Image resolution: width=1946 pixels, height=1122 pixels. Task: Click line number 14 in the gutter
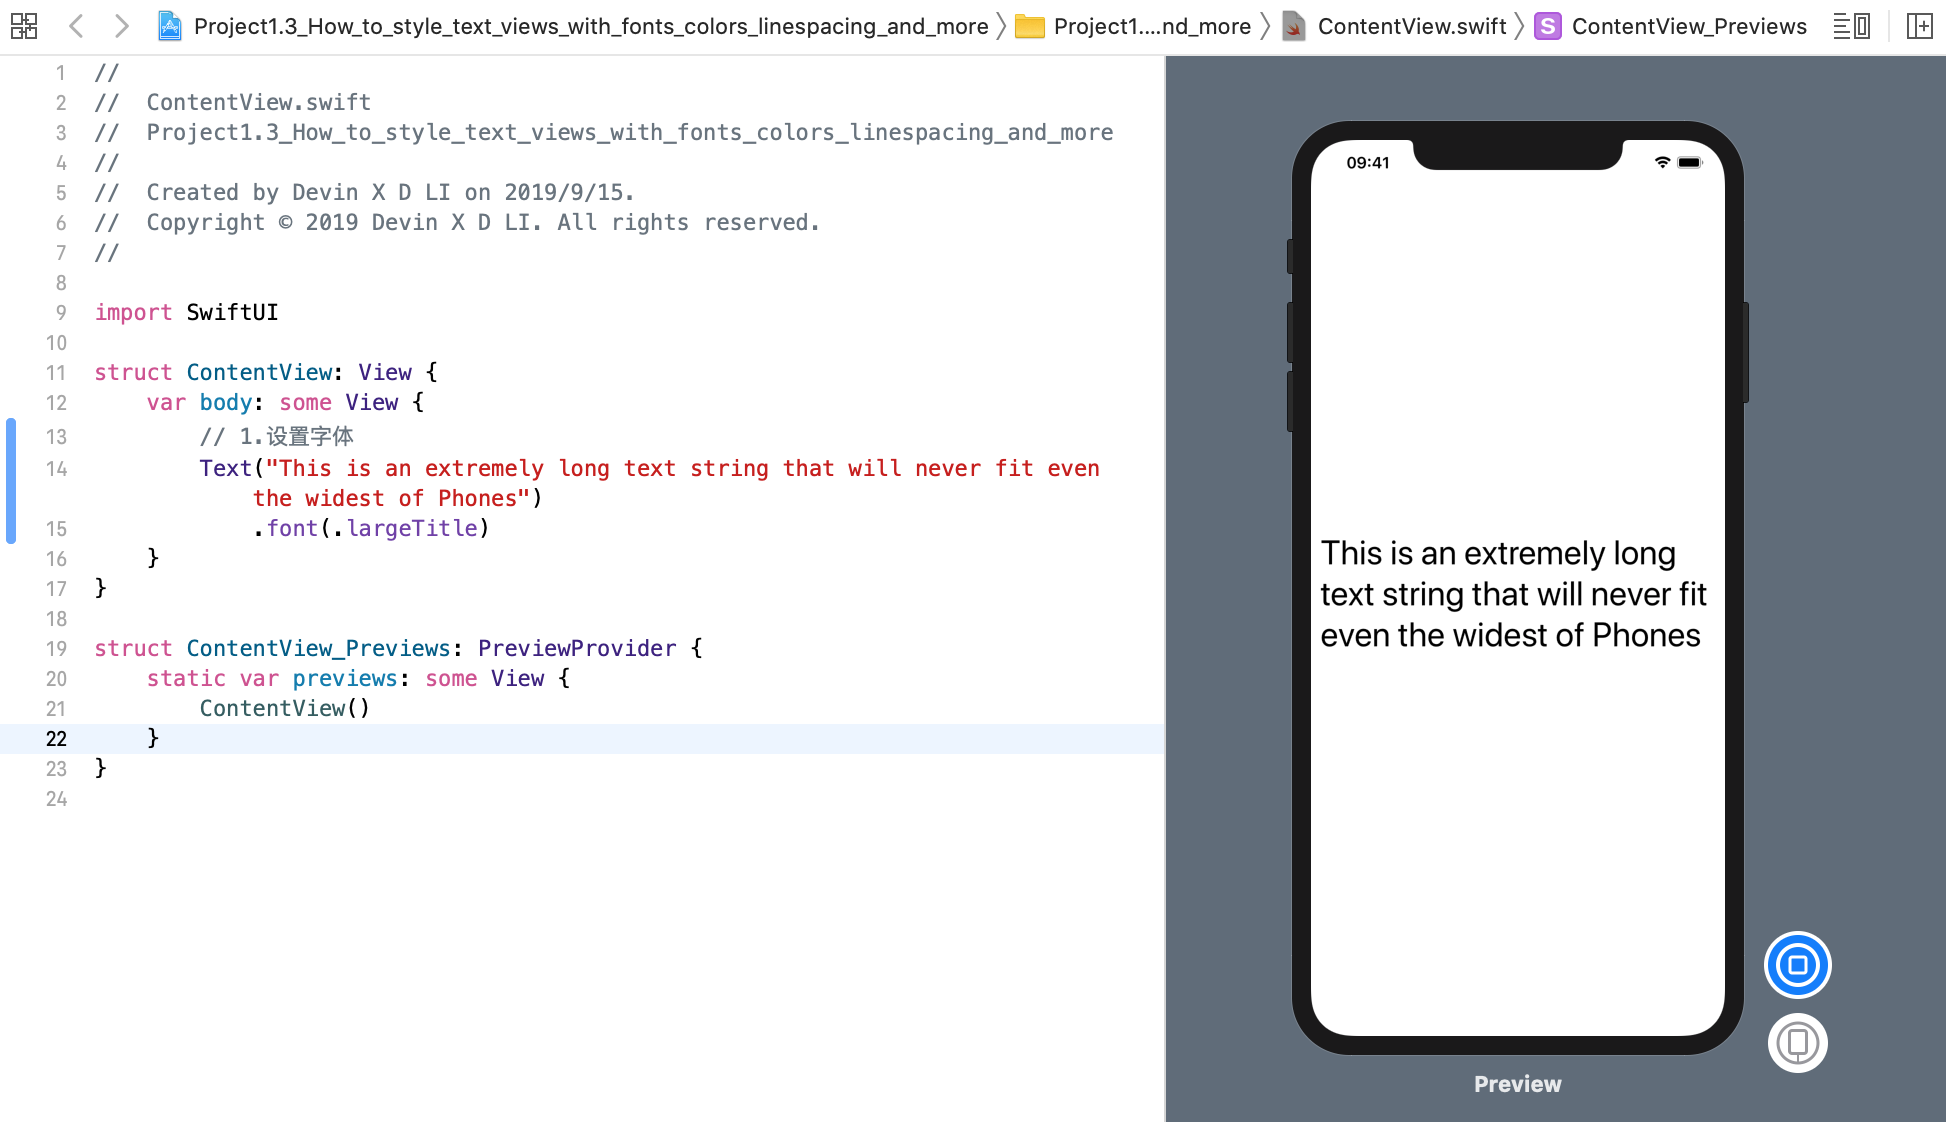click(56, 469)
